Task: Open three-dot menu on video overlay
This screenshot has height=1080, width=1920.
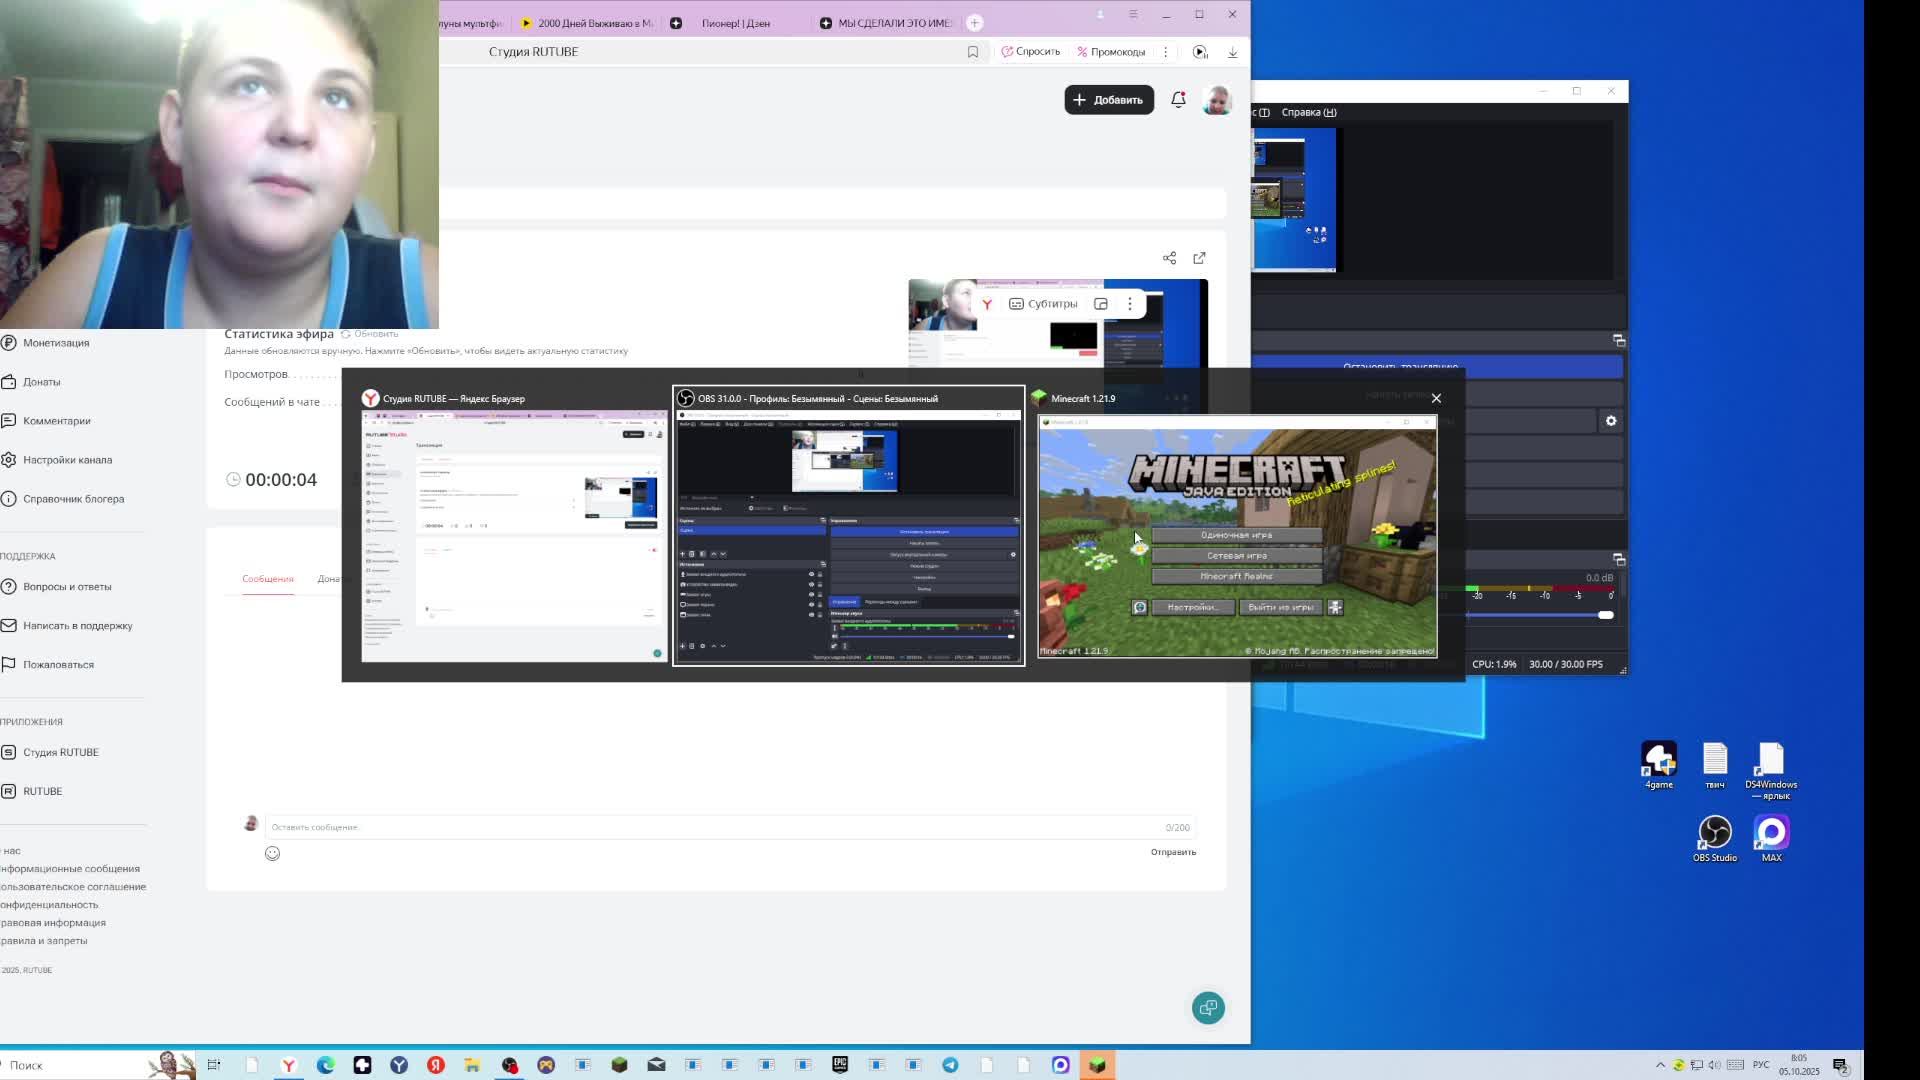Action: (1130, 304)
